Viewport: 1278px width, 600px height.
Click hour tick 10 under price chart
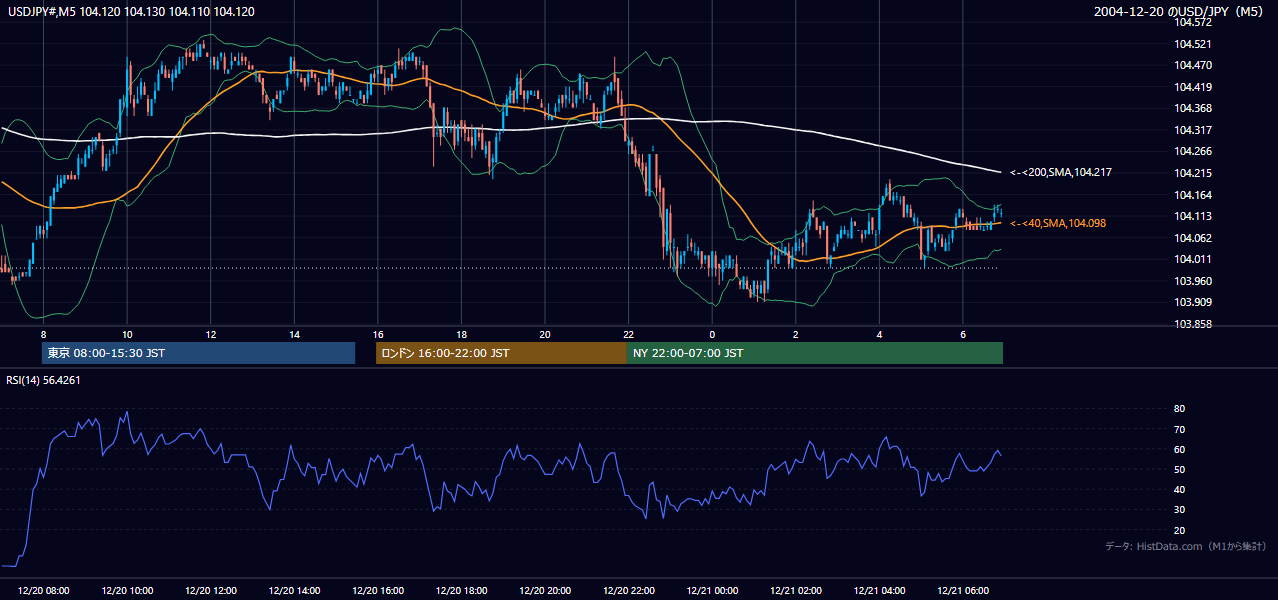(127, 335)
